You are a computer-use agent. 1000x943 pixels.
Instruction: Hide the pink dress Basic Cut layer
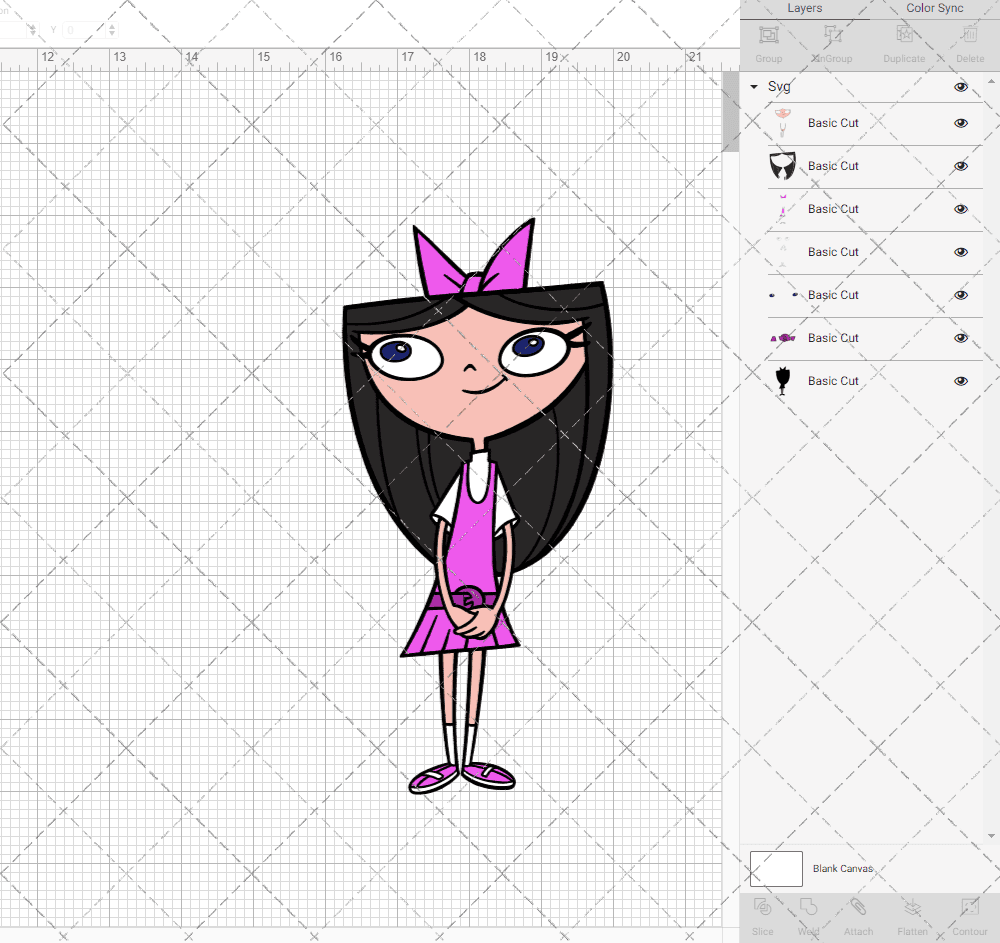coord(960,209)
